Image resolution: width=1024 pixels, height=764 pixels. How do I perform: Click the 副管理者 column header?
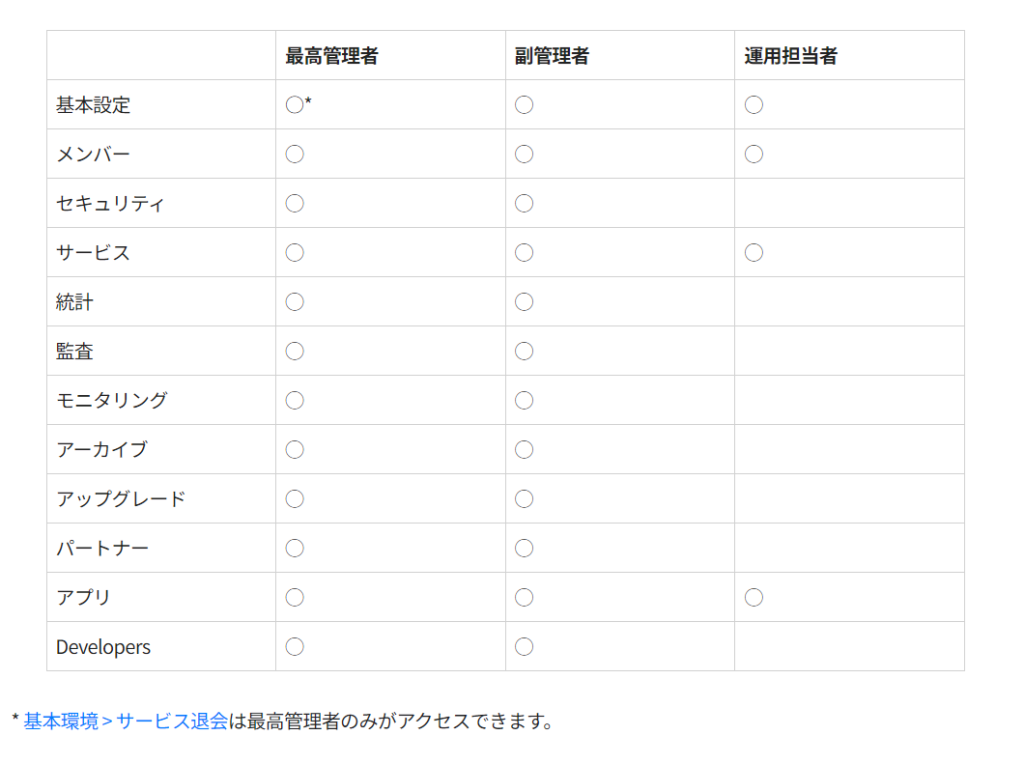tap(552, 56)
